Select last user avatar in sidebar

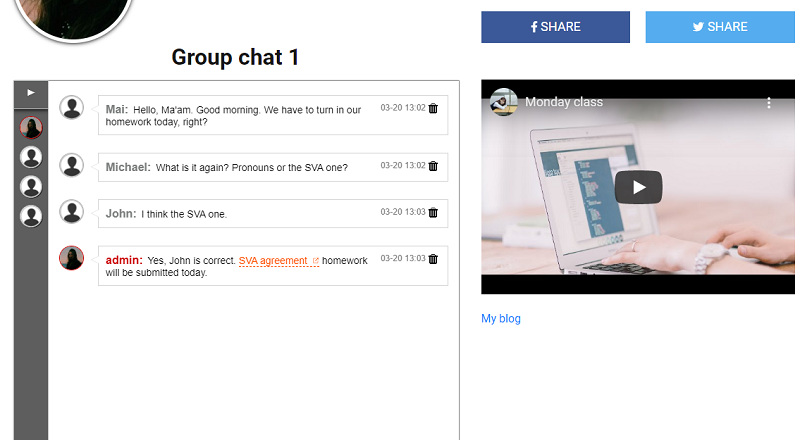[x=32, y=216]
